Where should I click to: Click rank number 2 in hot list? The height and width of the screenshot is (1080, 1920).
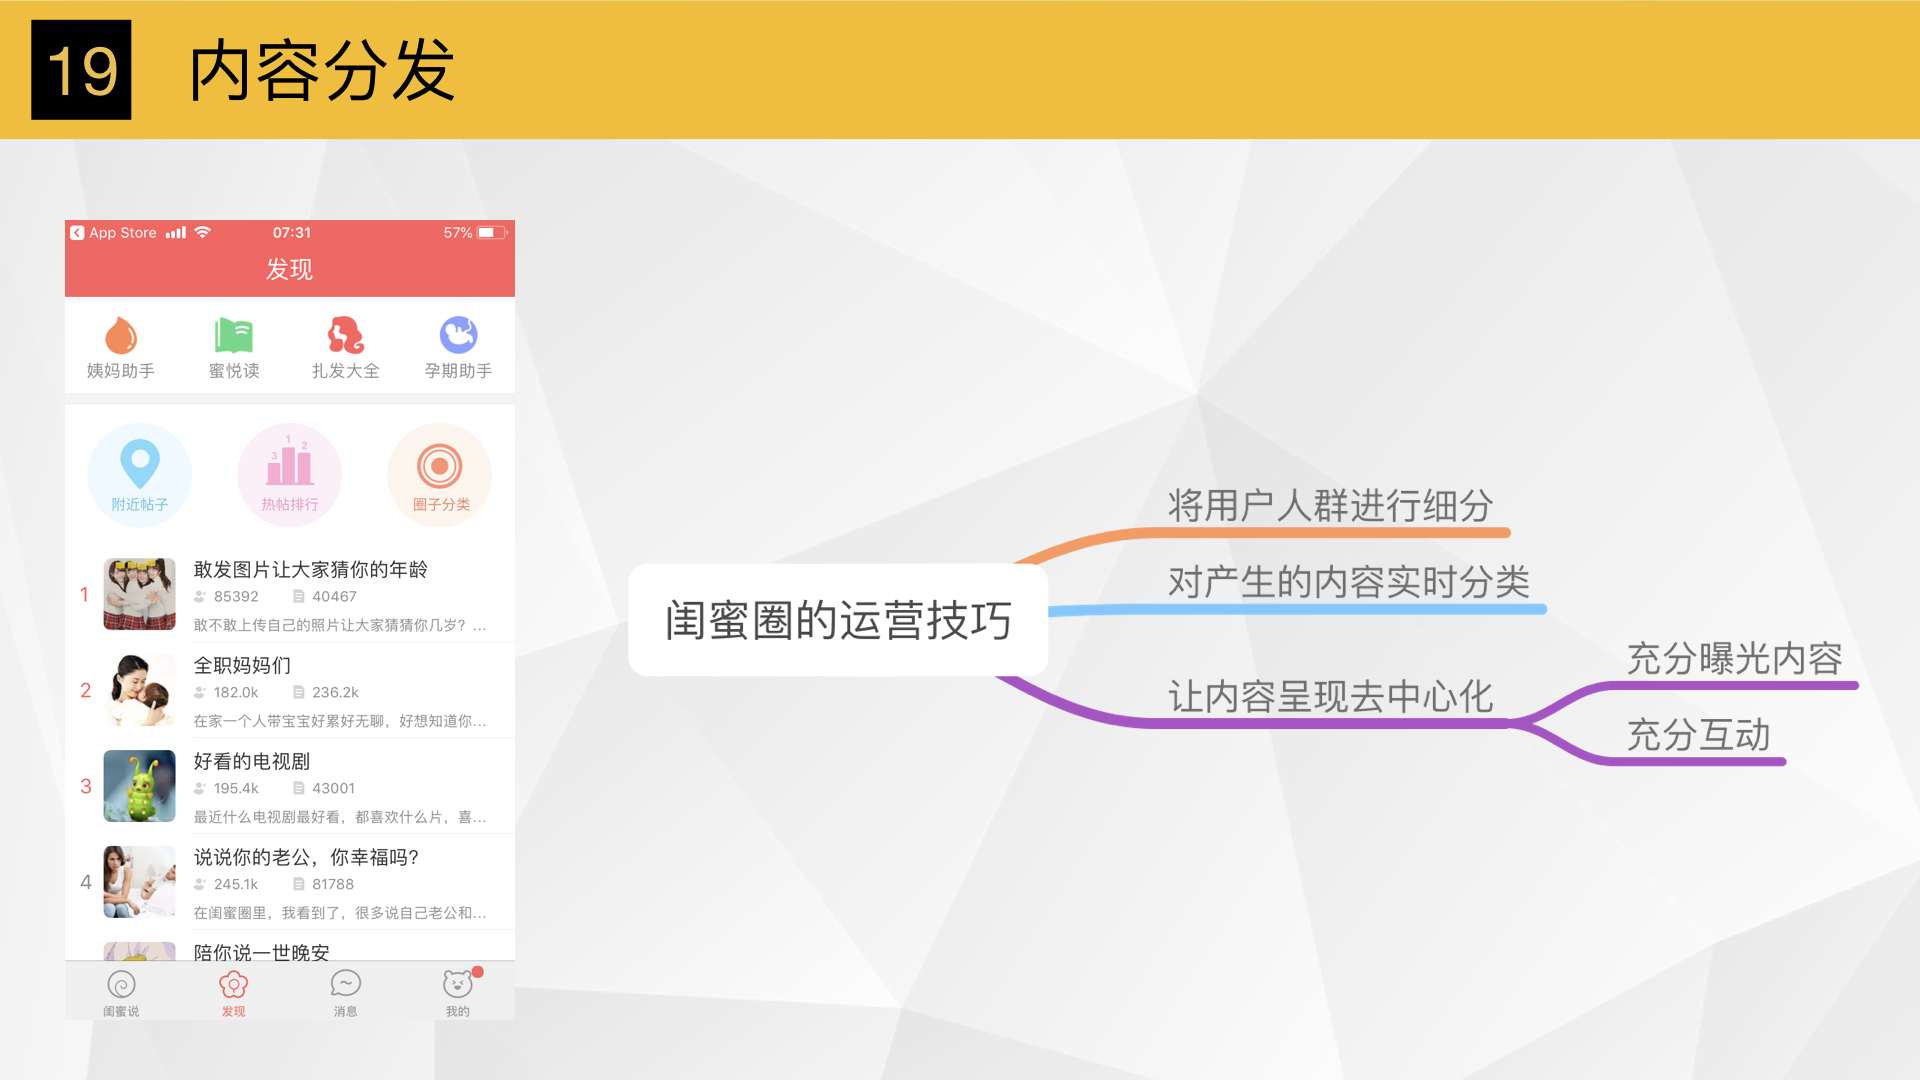pos(86,690)
